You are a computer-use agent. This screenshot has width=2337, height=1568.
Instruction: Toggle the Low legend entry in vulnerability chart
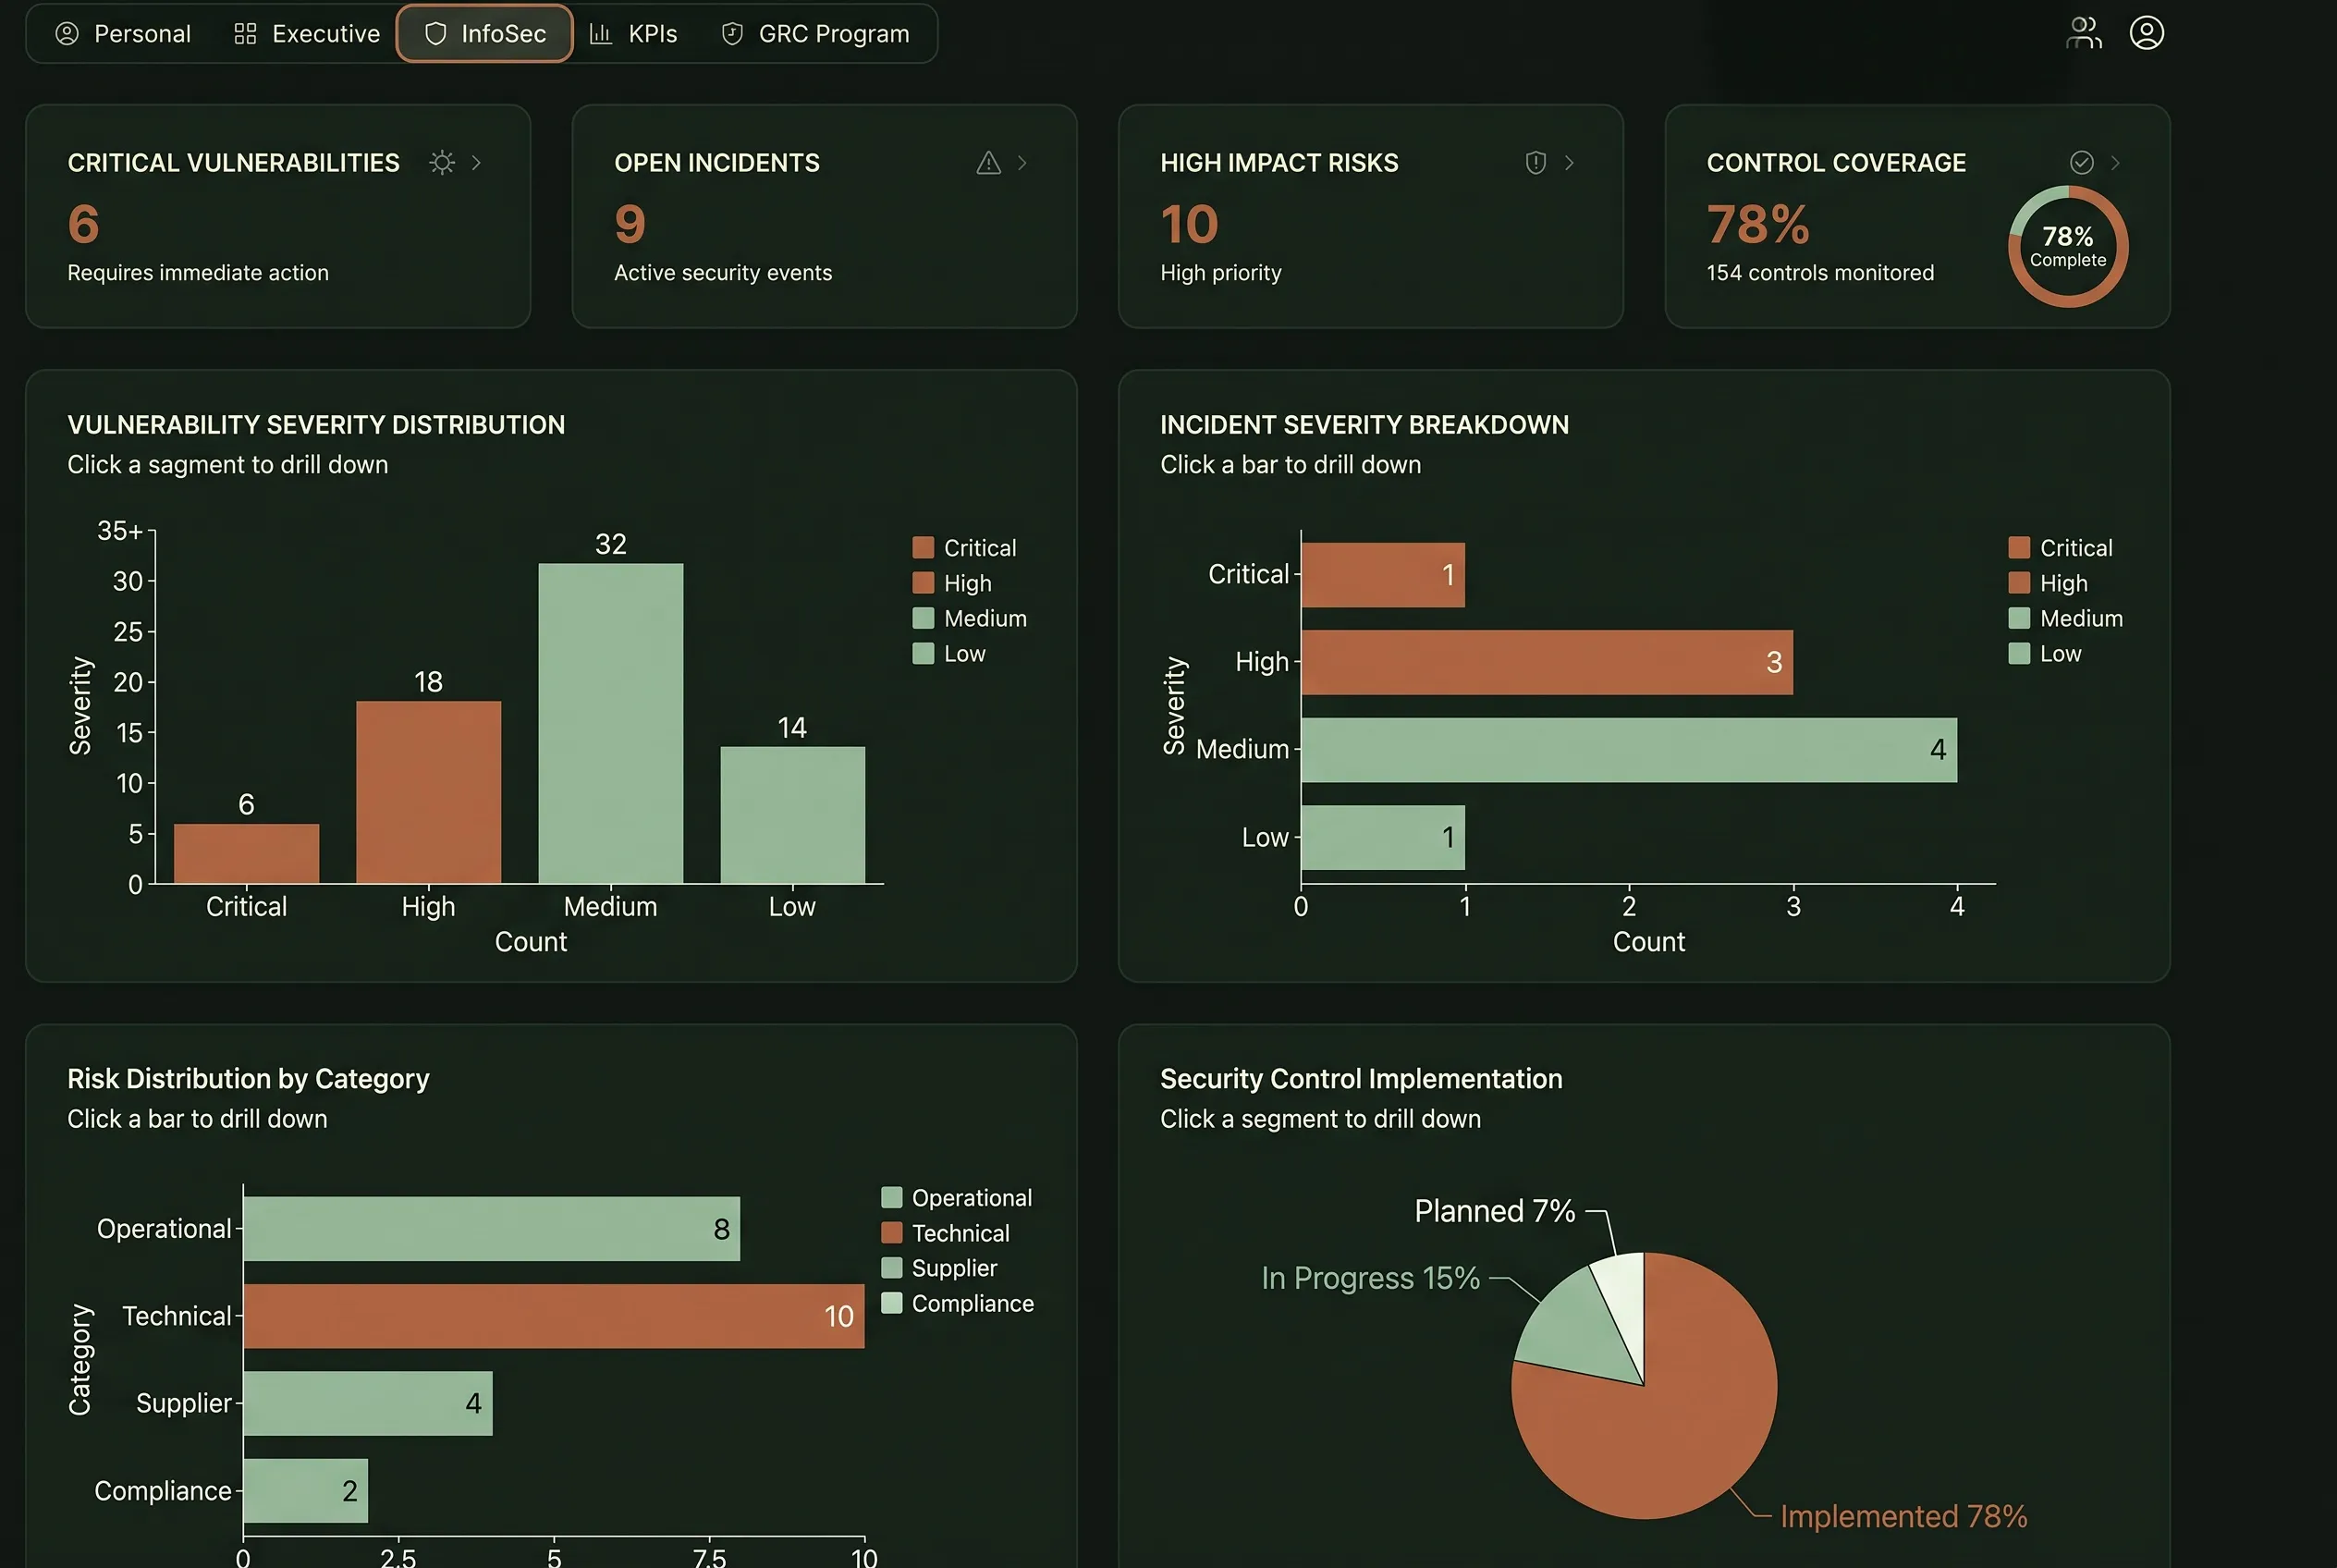point(949,654)
